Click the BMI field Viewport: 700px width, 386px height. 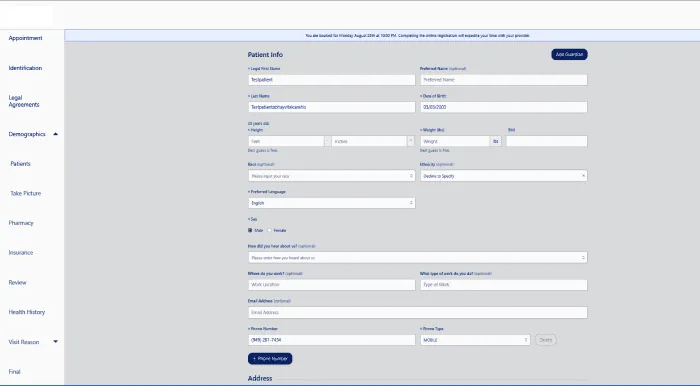(x=546, y=141)
